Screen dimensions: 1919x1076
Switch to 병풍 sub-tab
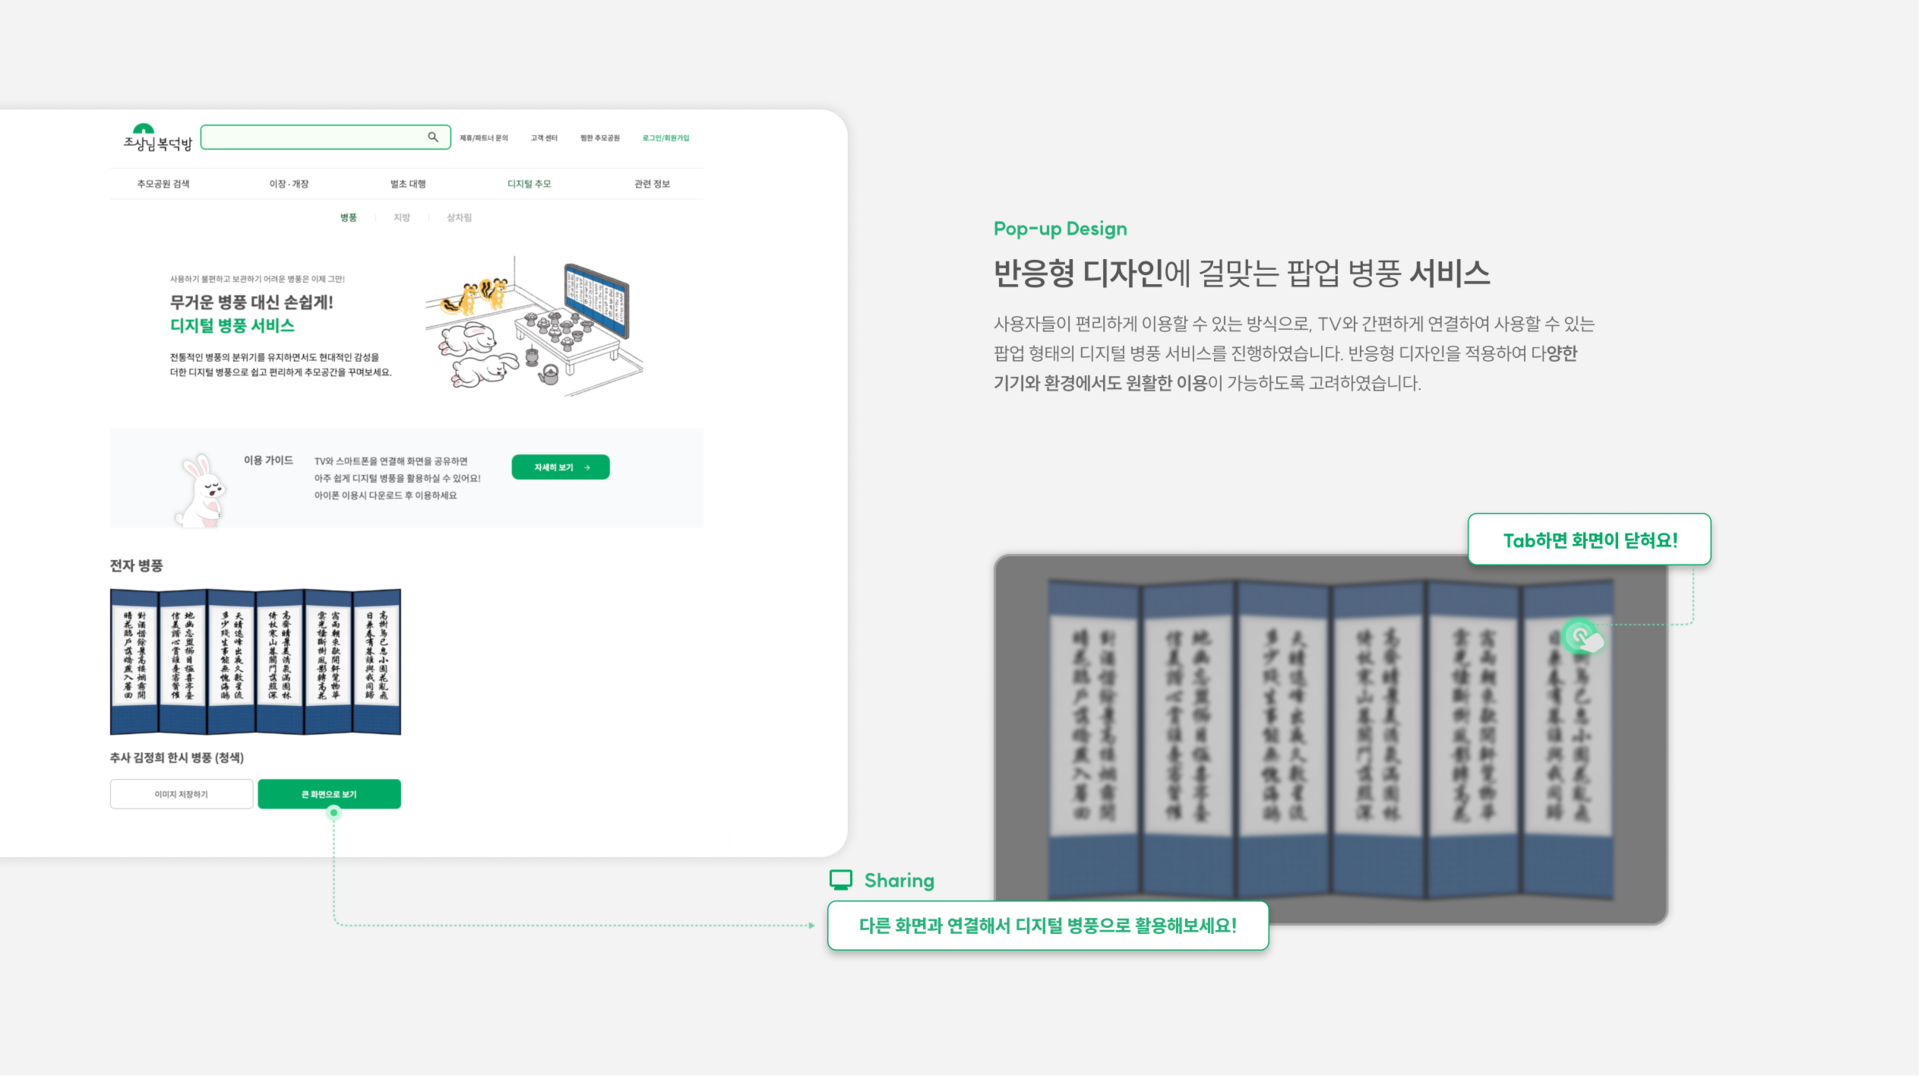click(x=348, y=217)
